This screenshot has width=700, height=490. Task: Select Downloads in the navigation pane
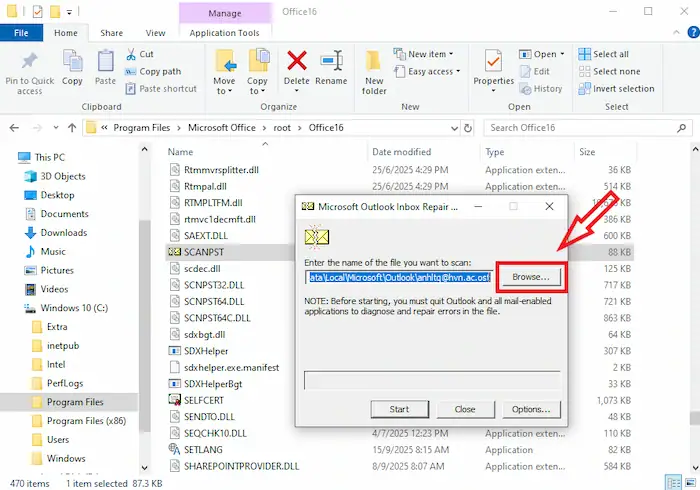click(x=64, y=233)
